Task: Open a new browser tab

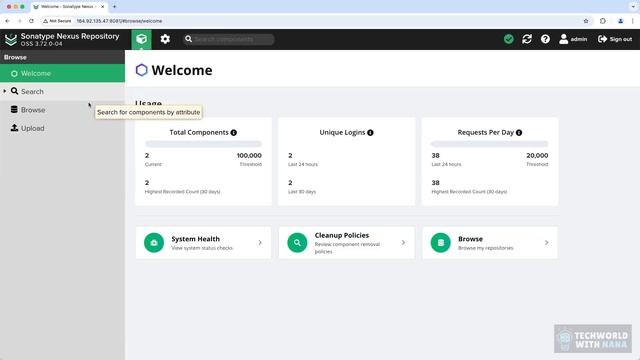Action: [x=114, y=7]
